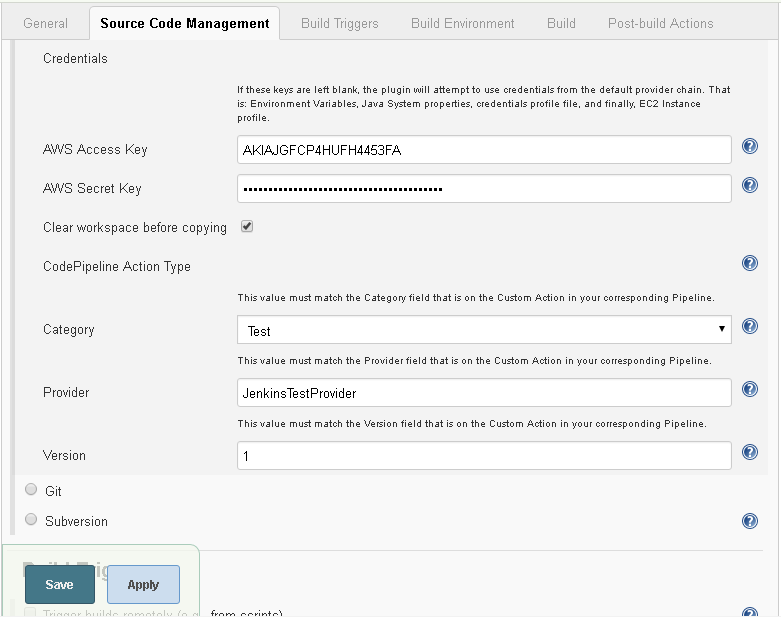Click the Clear workspace before copying label
The height and width of the screenshot is (617, 781).
(134, 228)
